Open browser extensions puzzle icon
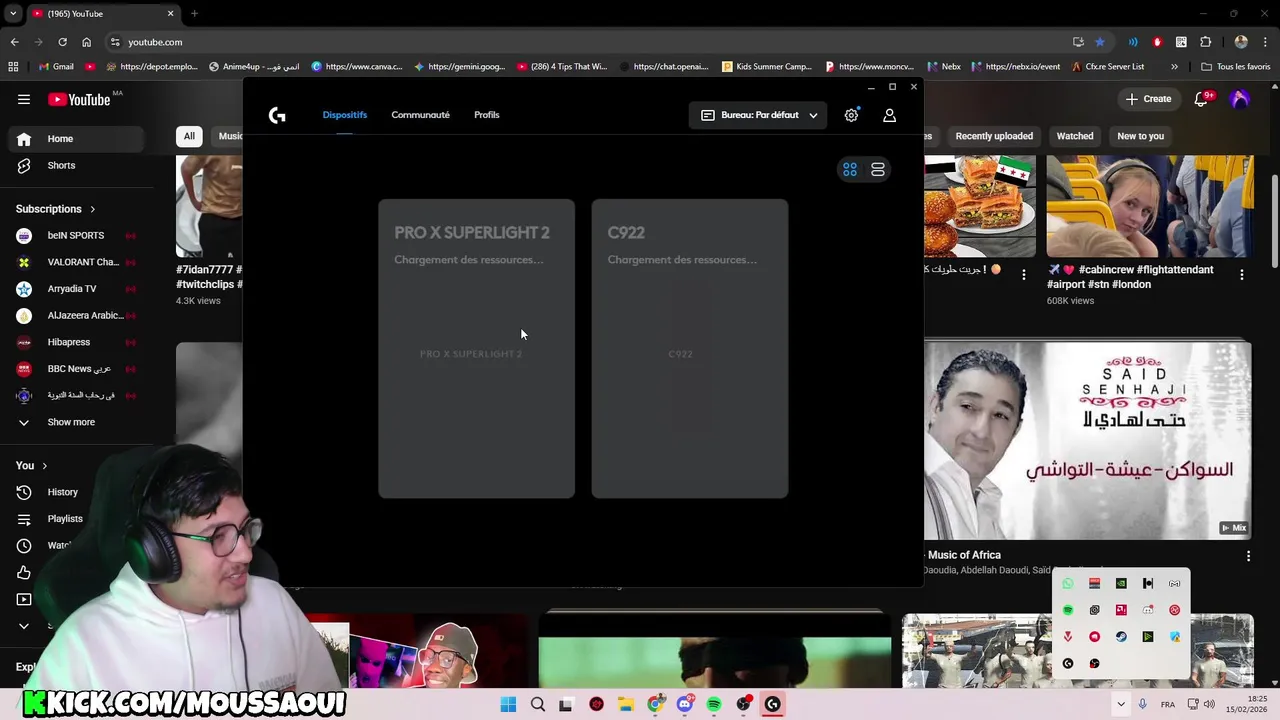Screen dimensions: 1280x720 pyautogui.click(x=1205, y=42)
